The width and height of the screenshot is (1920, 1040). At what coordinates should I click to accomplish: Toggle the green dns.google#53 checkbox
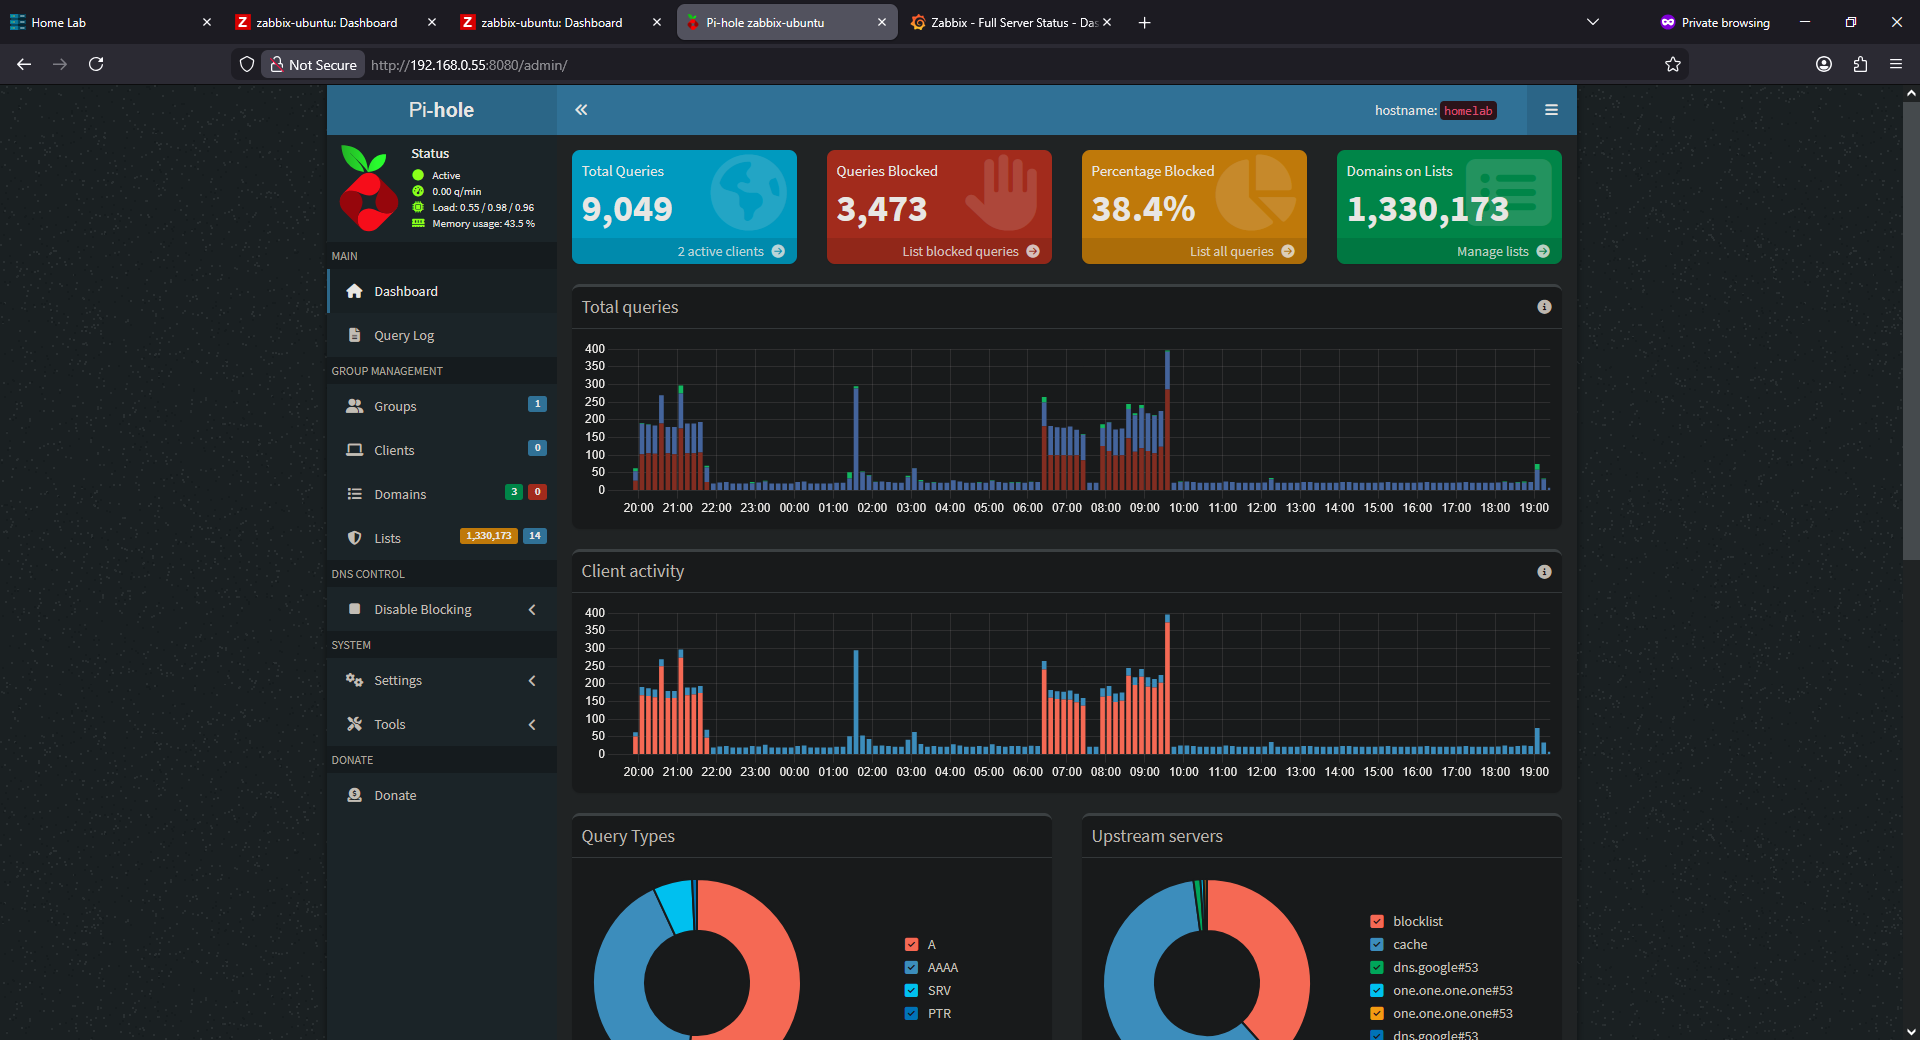tap(1377, 967)
